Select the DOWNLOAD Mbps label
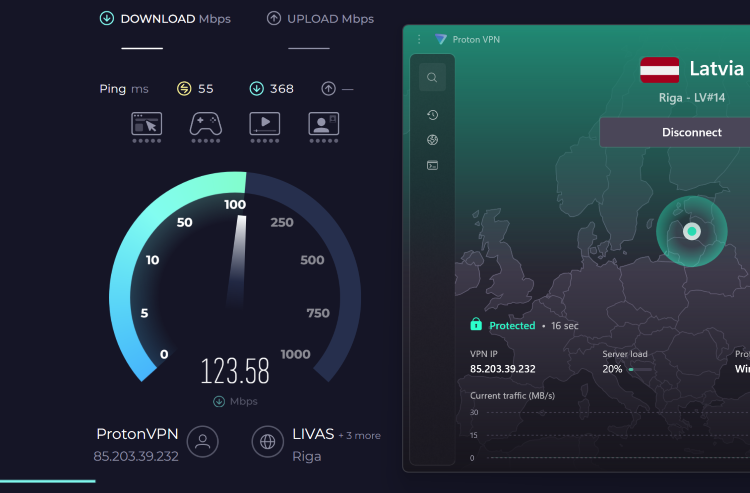Image resolution: width=750 pixels, height=493 pixels. tap(176, 19)
